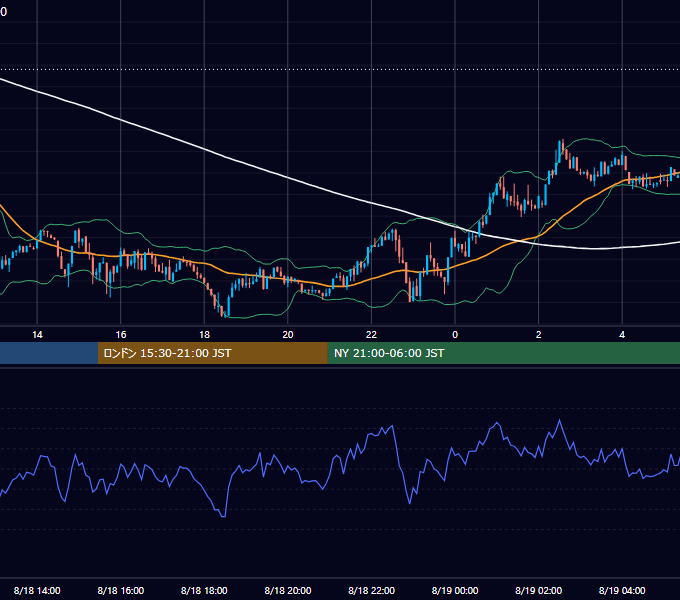This screenshot has width=680, height=600.
Task: Click the 8/18 22:00 time label
Action: coord(372,590)
